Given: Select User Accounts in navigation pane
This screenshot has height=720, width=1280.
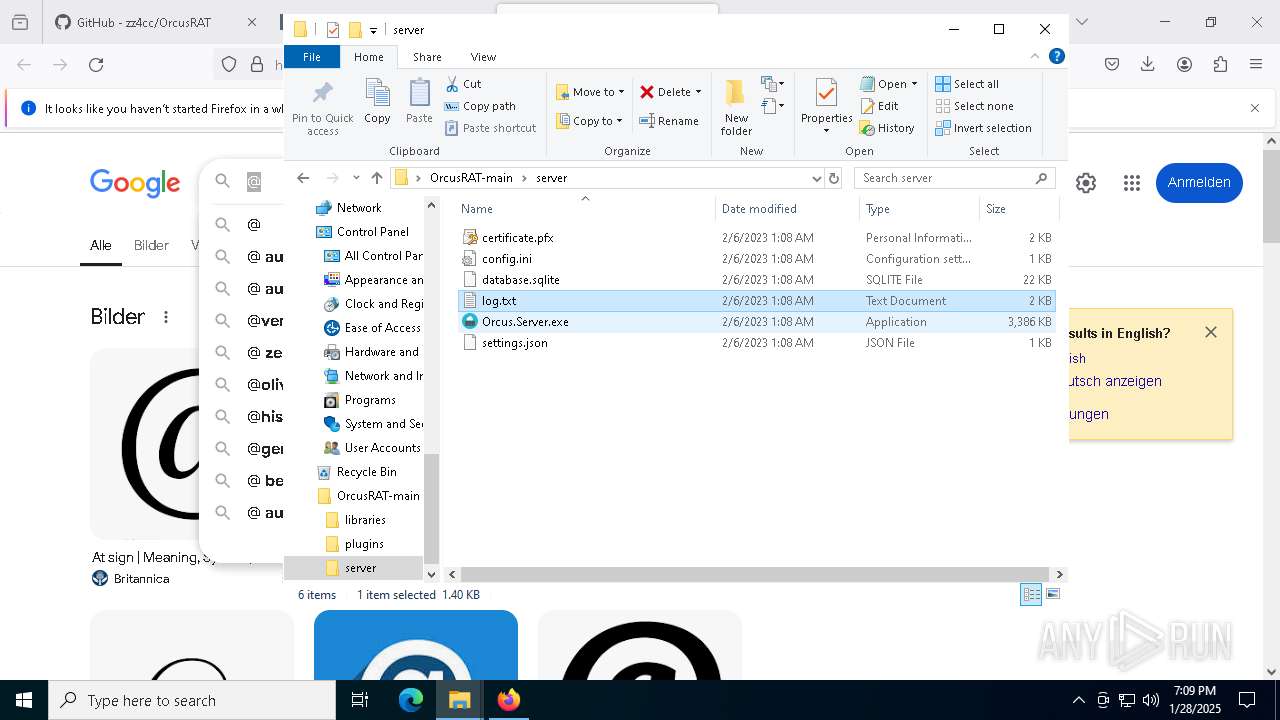Looking at the screenshot, I should (x=382, y=448).
